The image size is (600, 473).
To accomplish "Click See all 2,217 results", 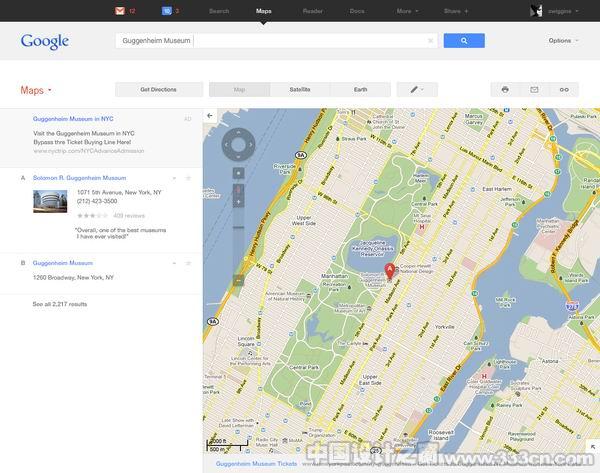I will [60, 304].
